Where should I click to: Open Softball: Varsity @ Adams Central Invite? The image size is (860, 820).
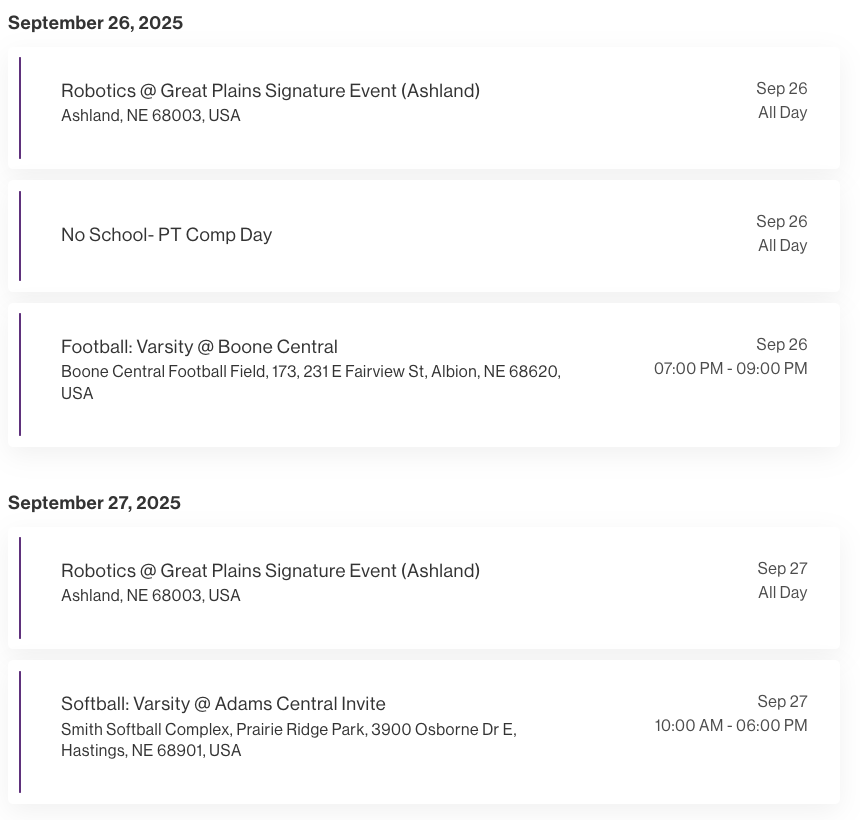[x=223, y=704]
